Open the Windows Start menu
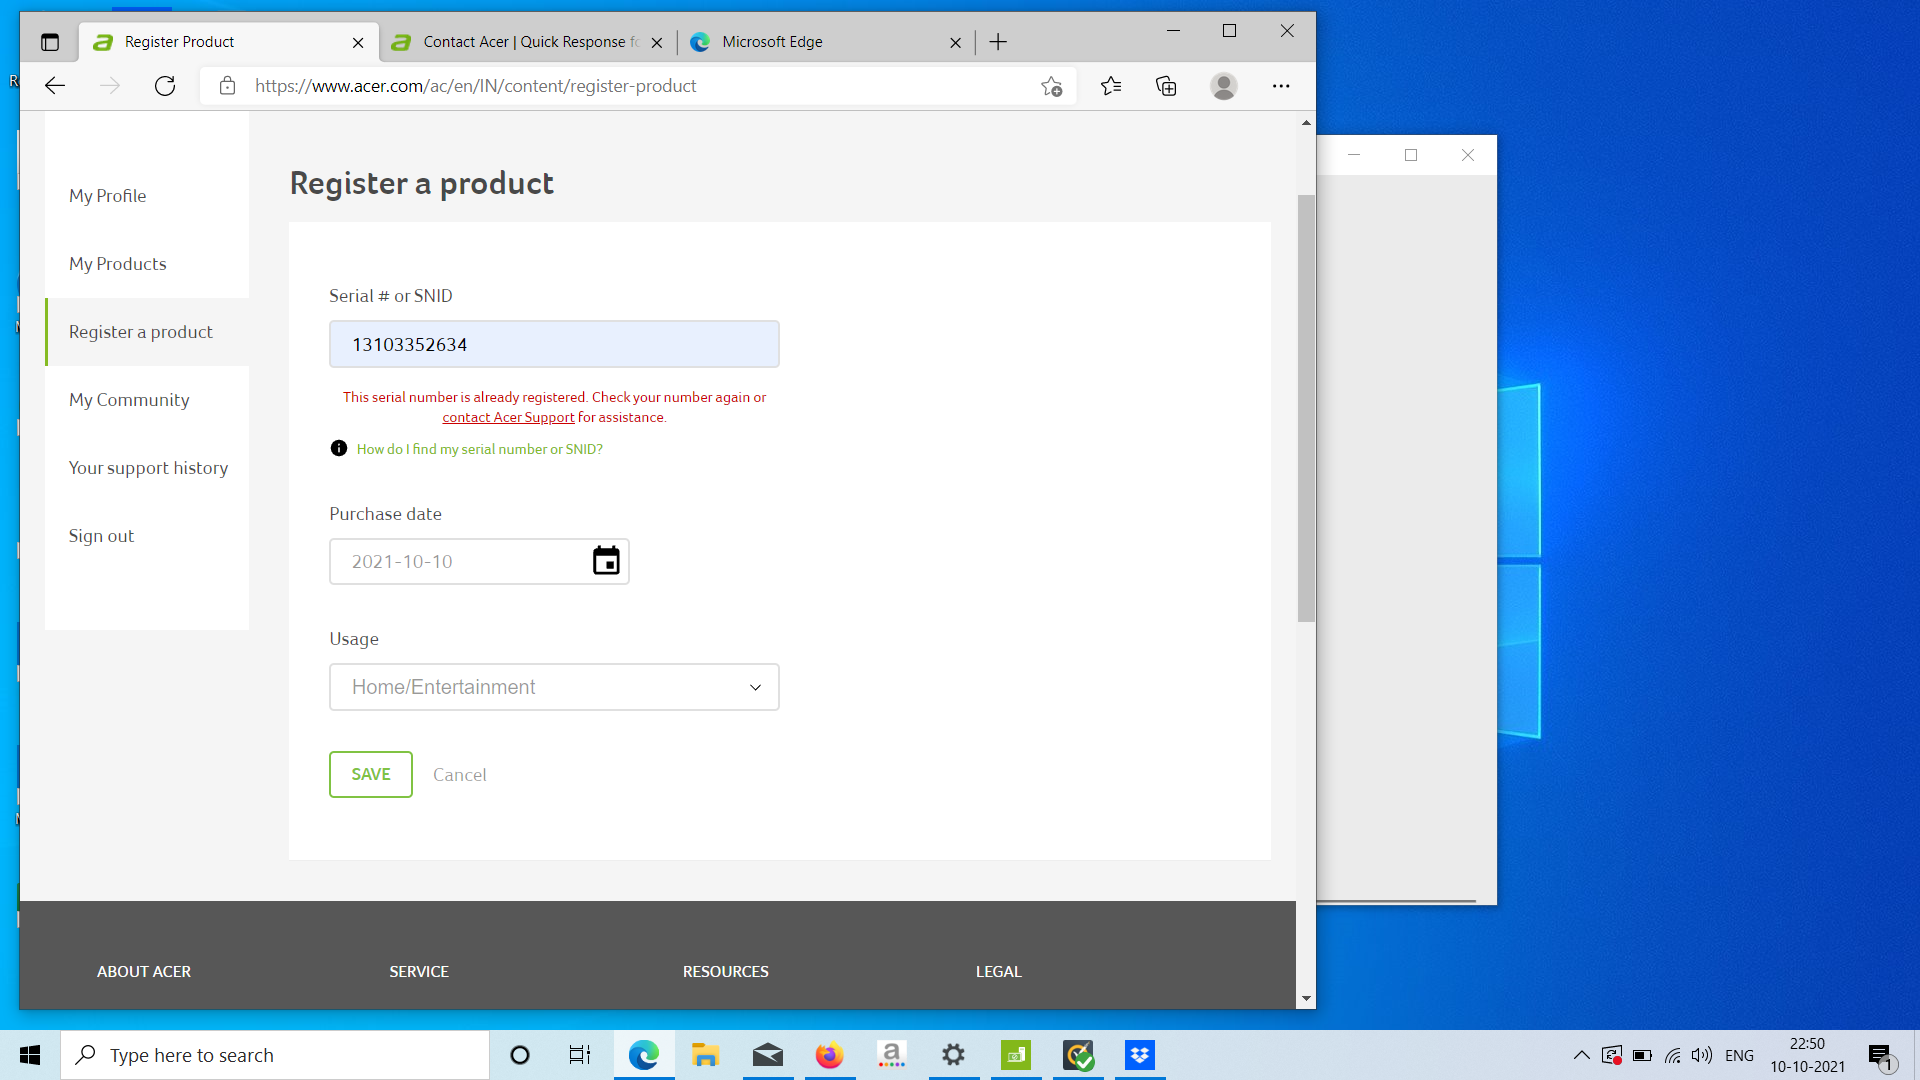This screenshot has height=1080, width=1920. [30, 1055]
